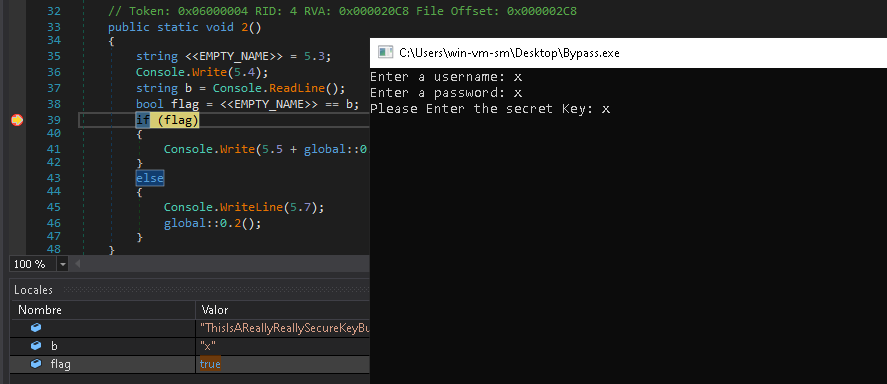Click "Console.Write(5.4);" on line 36

click(202, 72)
